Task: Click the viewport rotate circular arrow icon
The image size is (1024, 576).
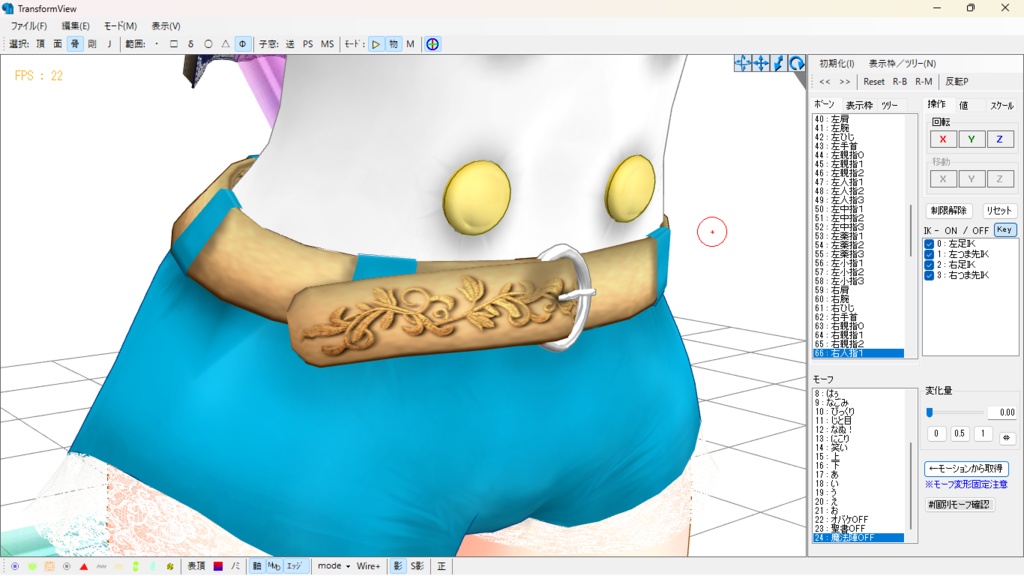Action: click(796, 63)
